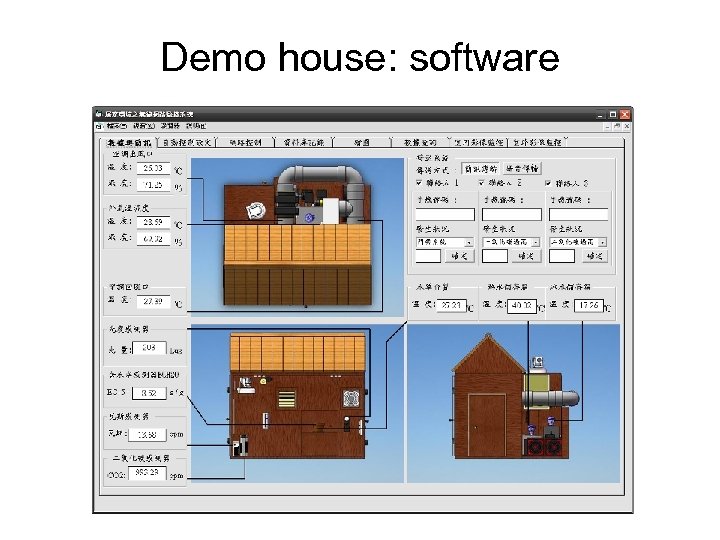Switch to the 繪圖 tab

click(x=362, y=142)
